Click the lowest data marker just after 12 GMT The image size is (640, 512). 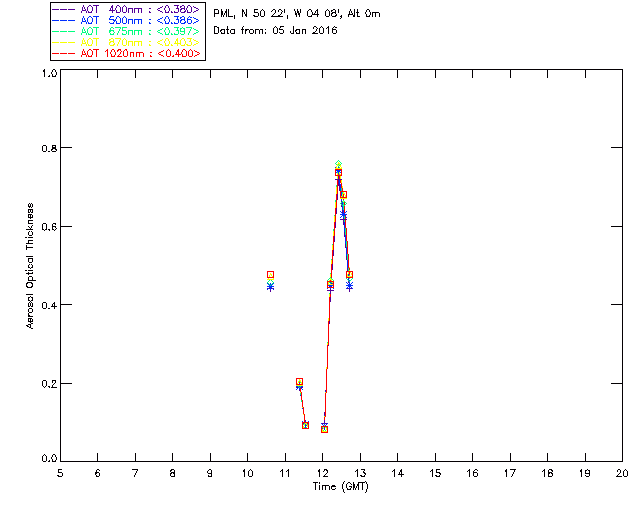click(x=324, y=429)
